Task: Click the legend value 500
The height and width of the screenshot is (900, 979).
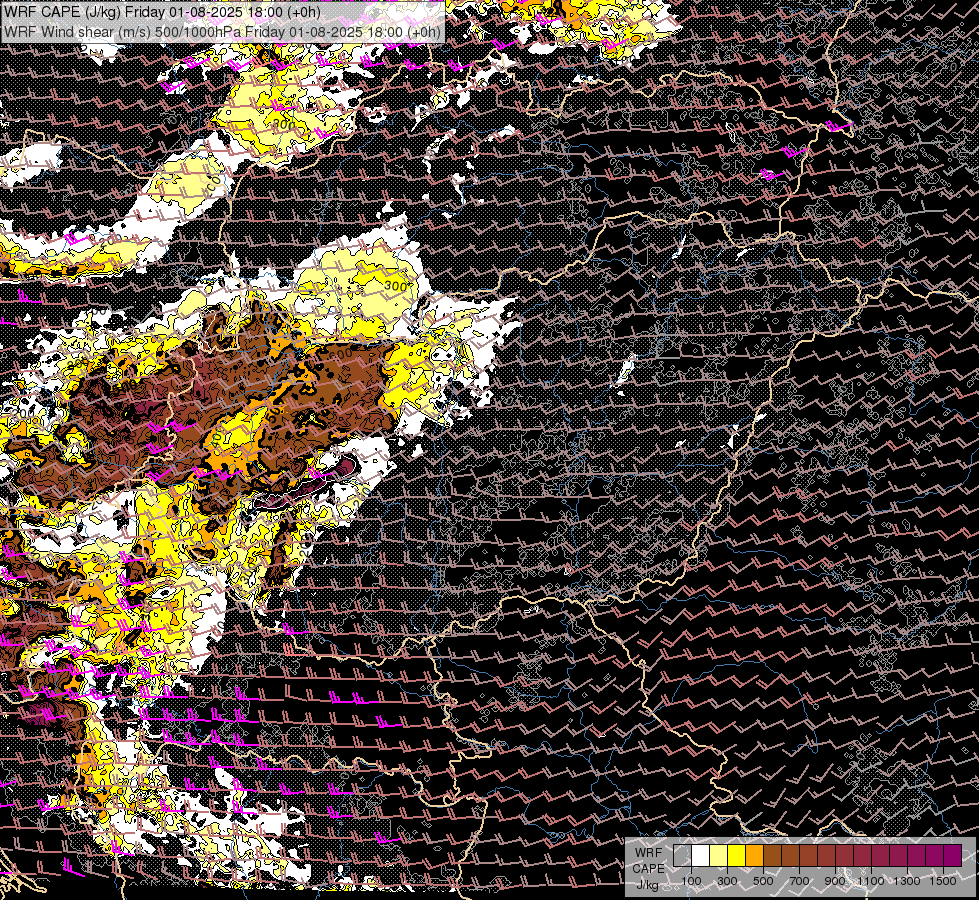Action: coord(764,881)
